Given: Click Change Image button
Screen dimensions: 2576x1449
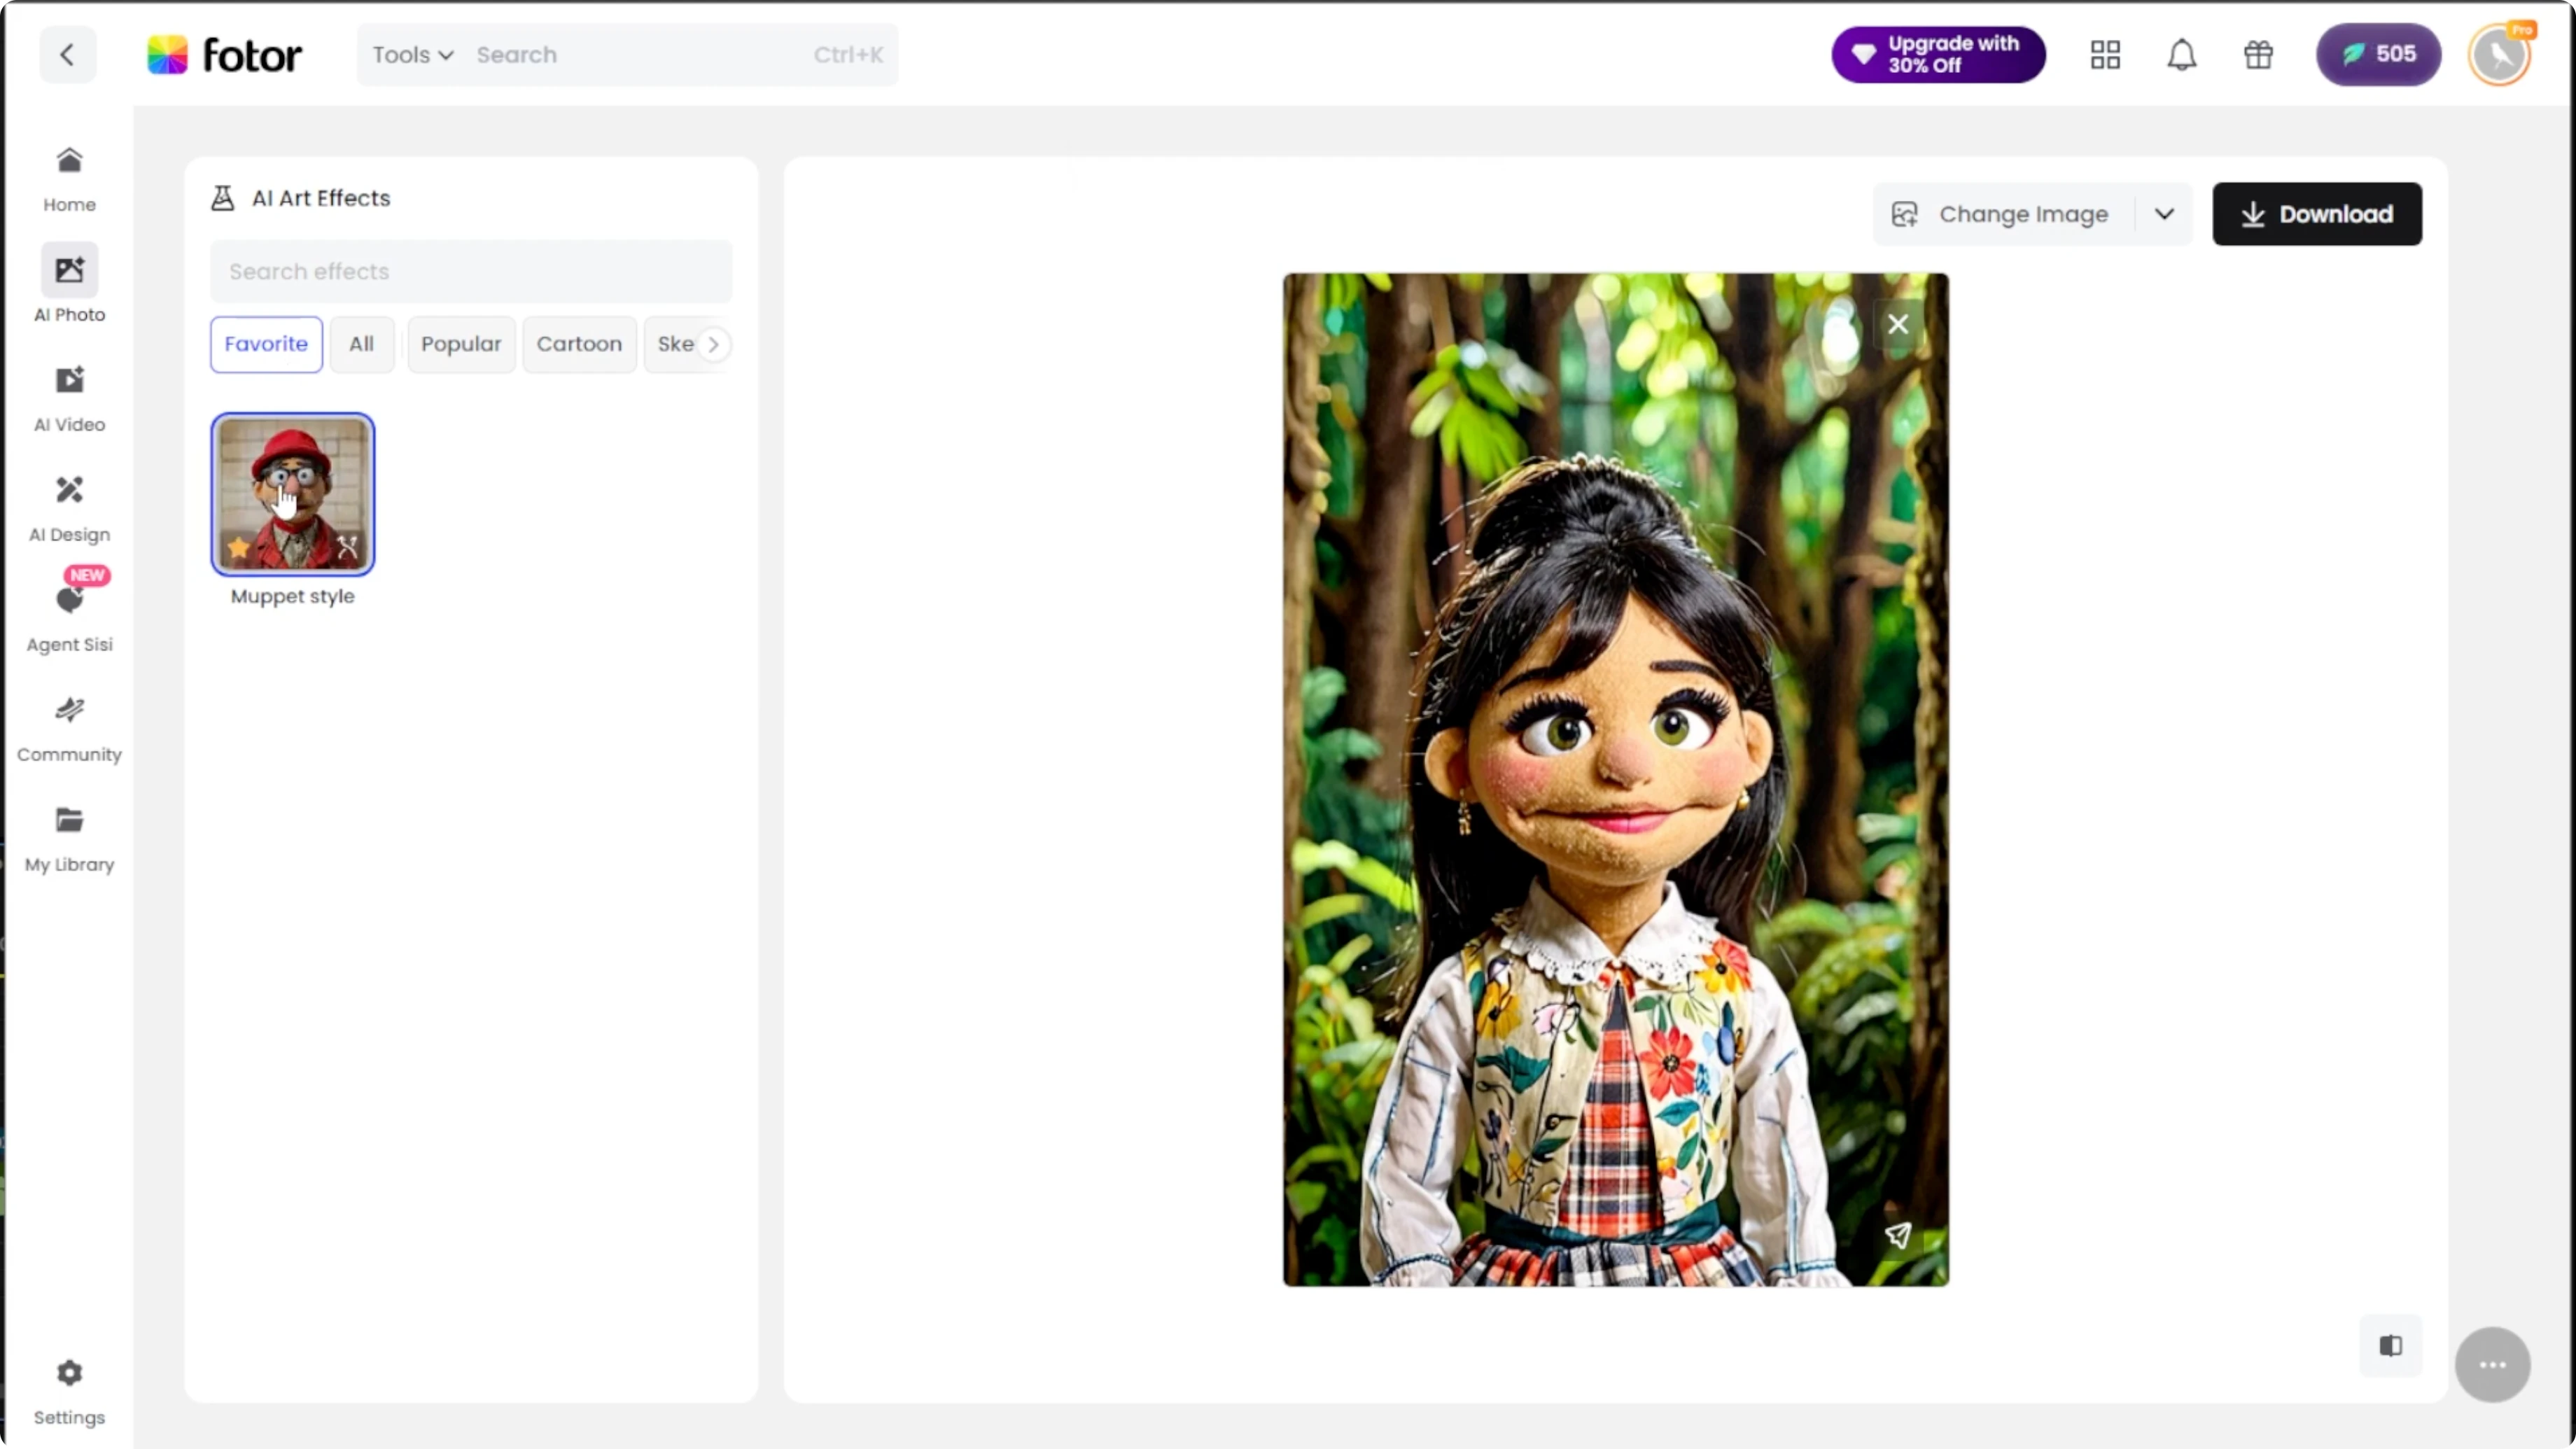Looking at the screenshot, I should coord(2003,214).
